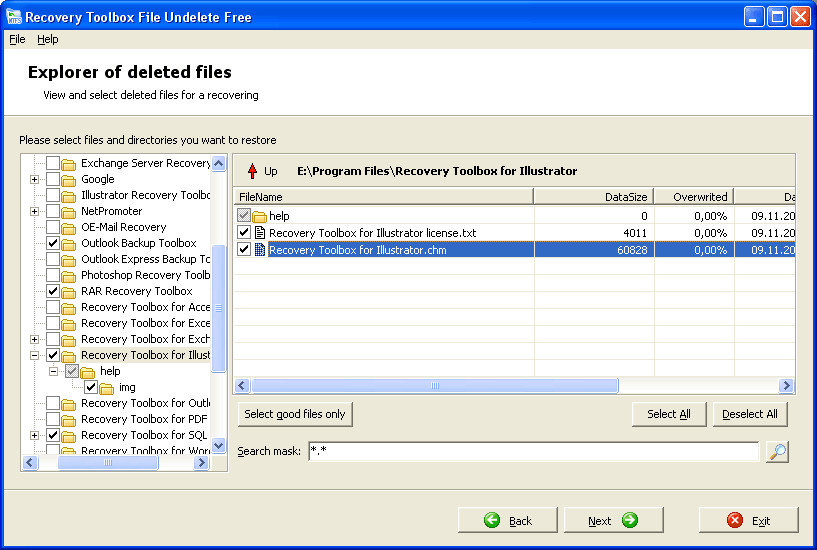Image resolution: width=817 pixels, height=550 pixels.
Task: Click the red Exit cross icon
Action: coord(735,520)
